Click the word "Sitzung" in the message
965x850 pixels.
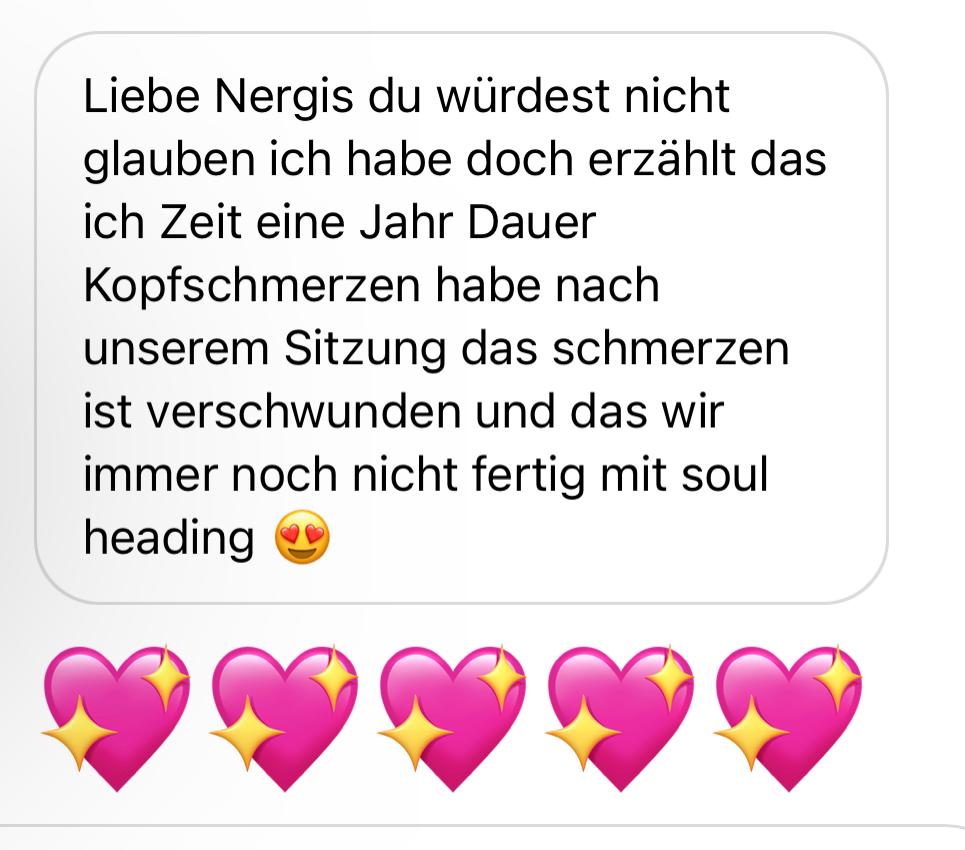(x=365, y=350)
